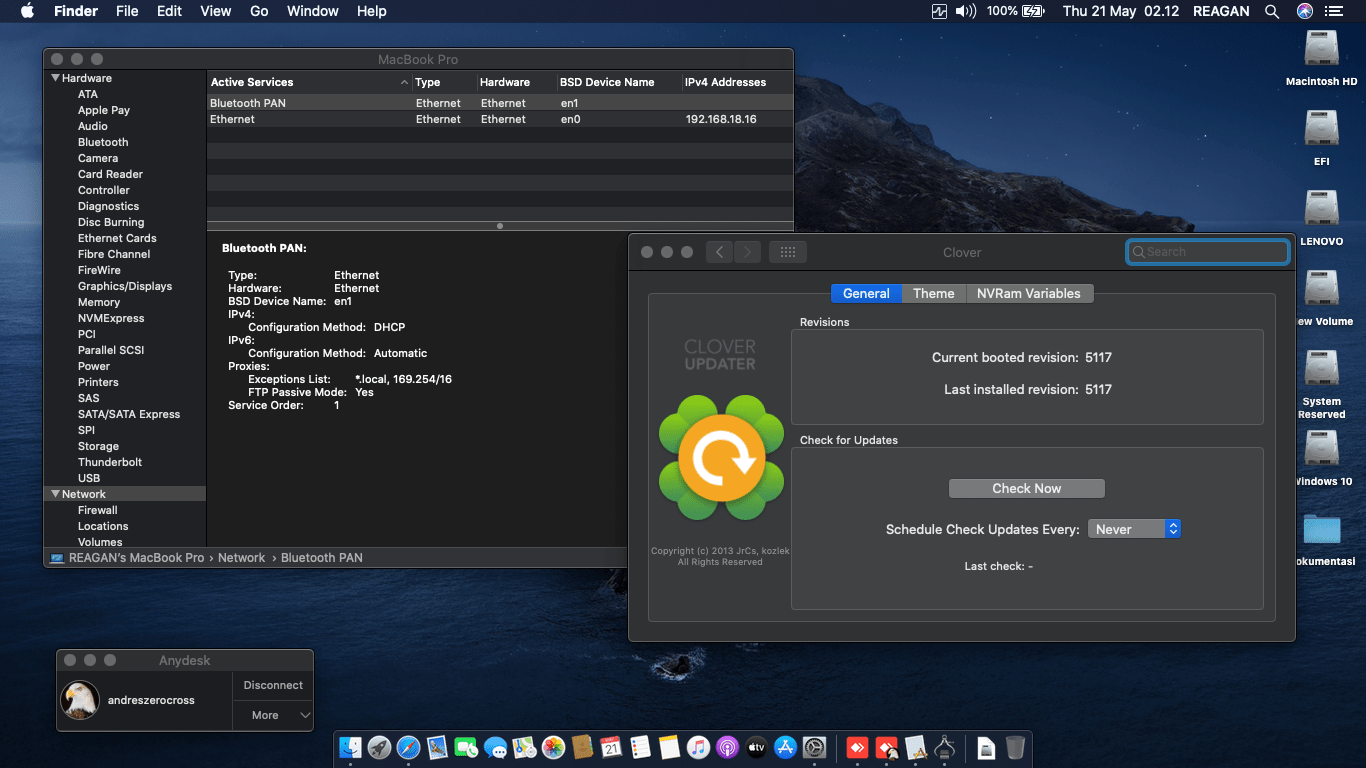
Task: Open Podcasts from the Dock
Action: point(727,747)
